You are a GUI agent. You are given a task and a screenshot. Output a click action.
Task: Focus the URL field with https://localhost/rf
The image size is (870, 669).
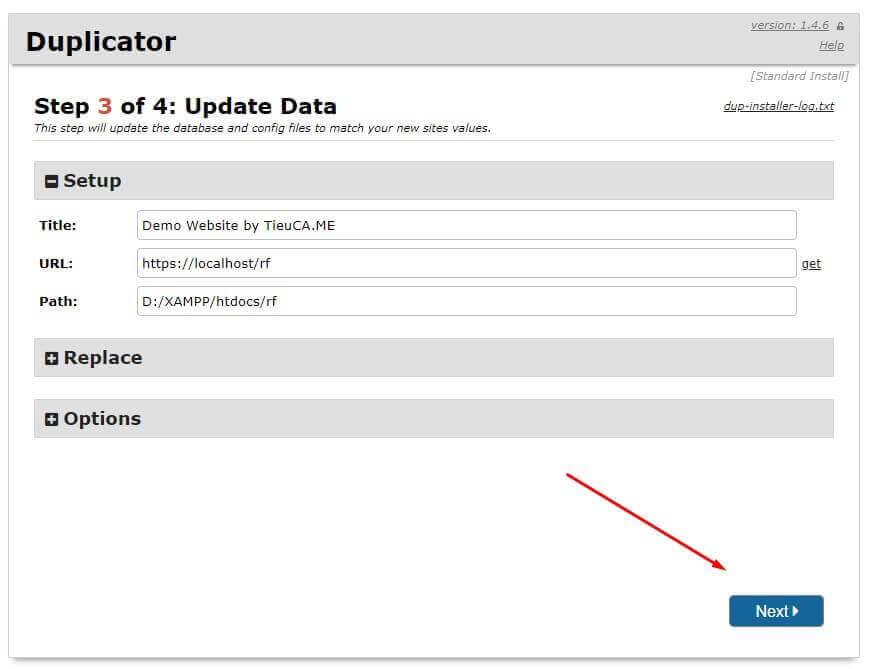click(x=467, y=263)
